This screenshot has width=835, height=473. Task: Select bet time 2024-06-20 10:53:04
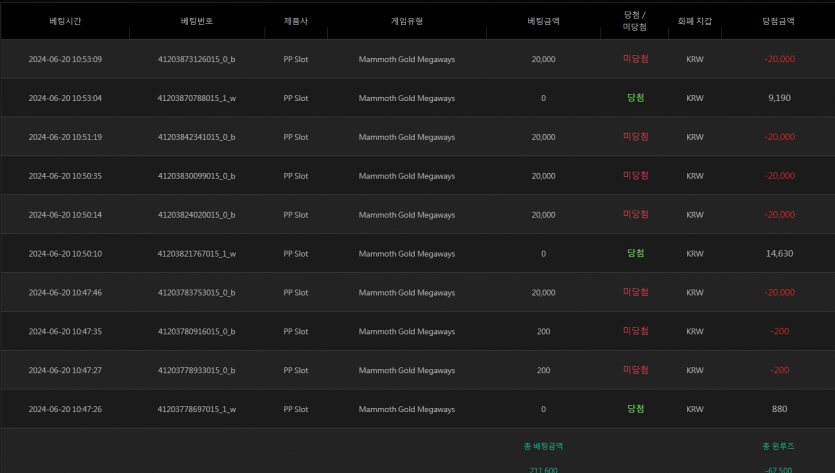pos(65,98)
